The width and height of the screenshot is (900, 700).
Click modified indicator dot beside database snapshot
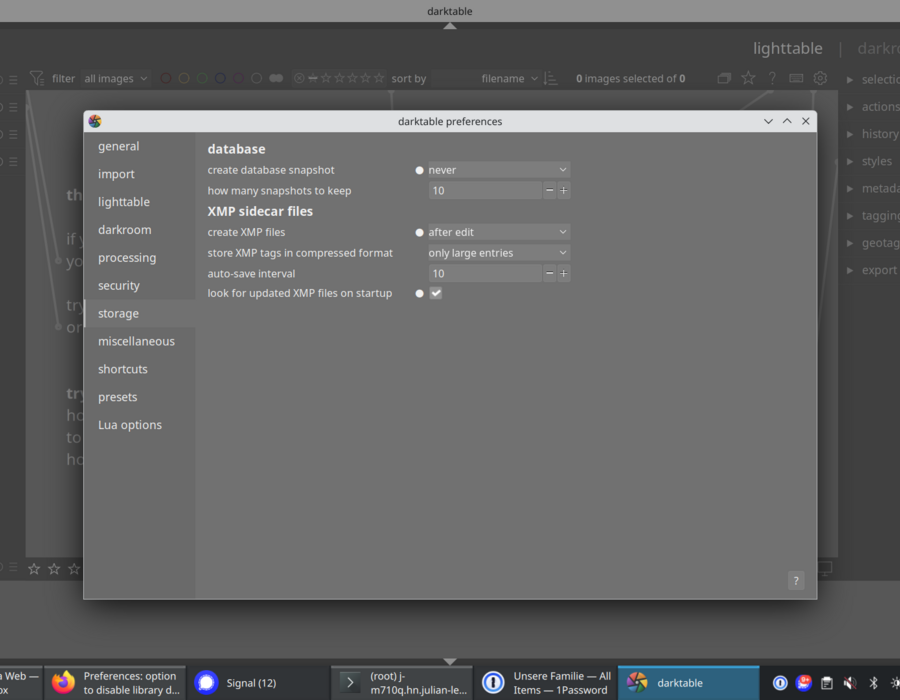point(419,170)
